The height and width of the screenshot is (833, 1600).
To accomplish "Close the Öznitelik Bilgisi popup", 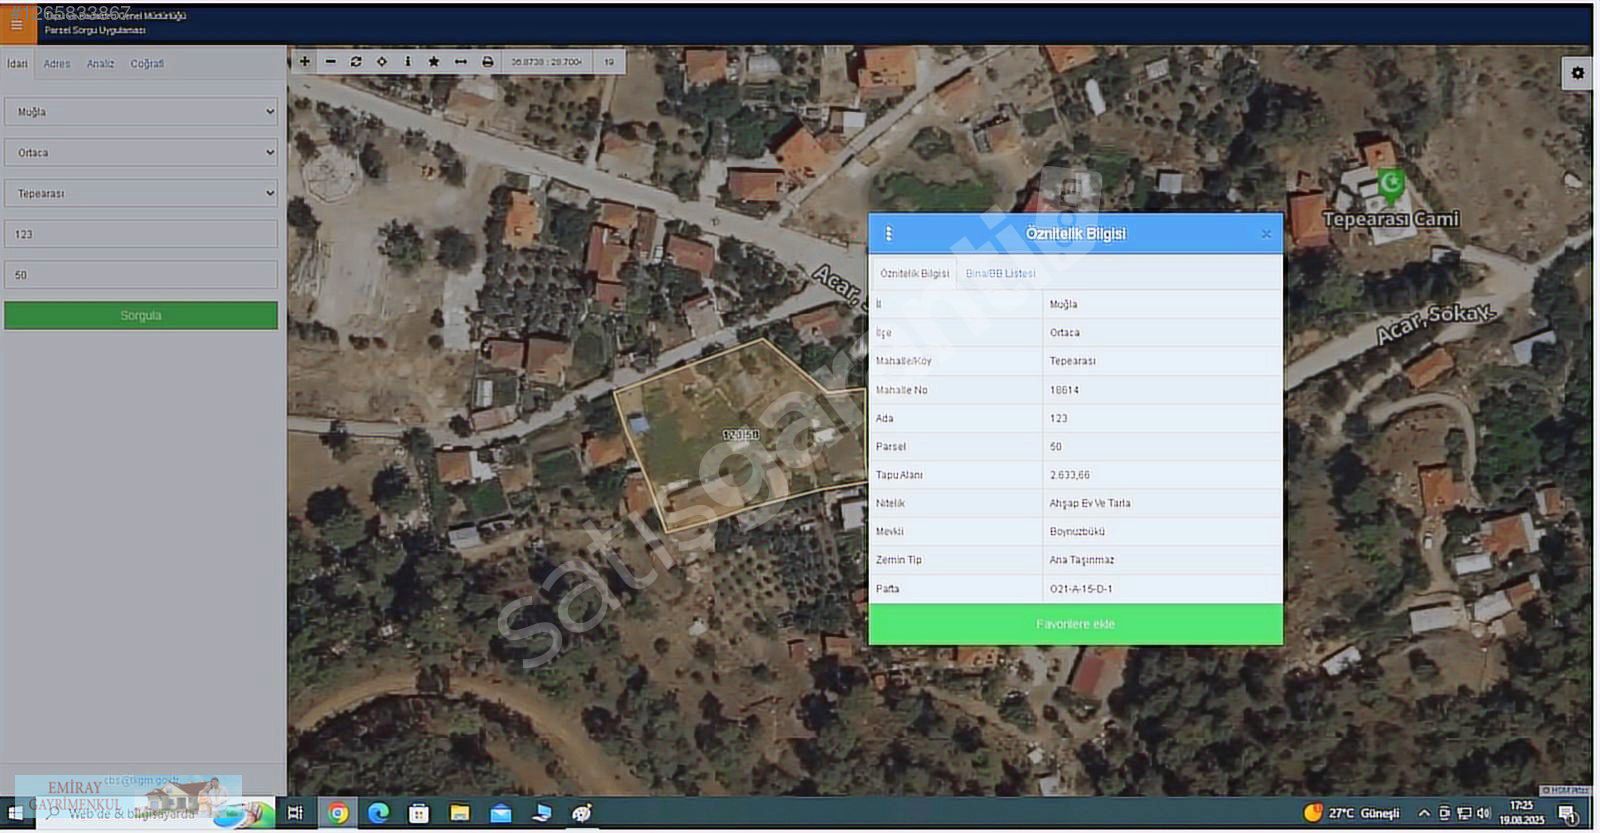I will click(x=1266, y=234).
